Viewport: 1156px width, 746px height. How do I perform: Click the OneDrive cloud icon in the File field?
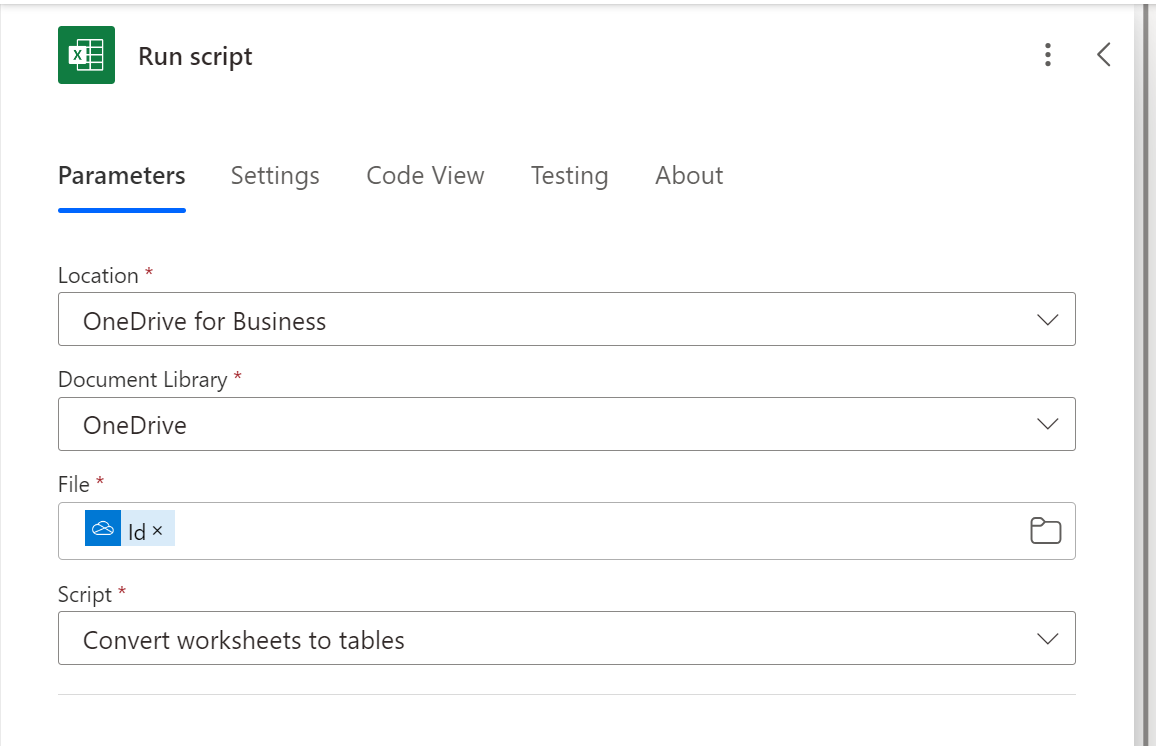[x=103, y=529]
